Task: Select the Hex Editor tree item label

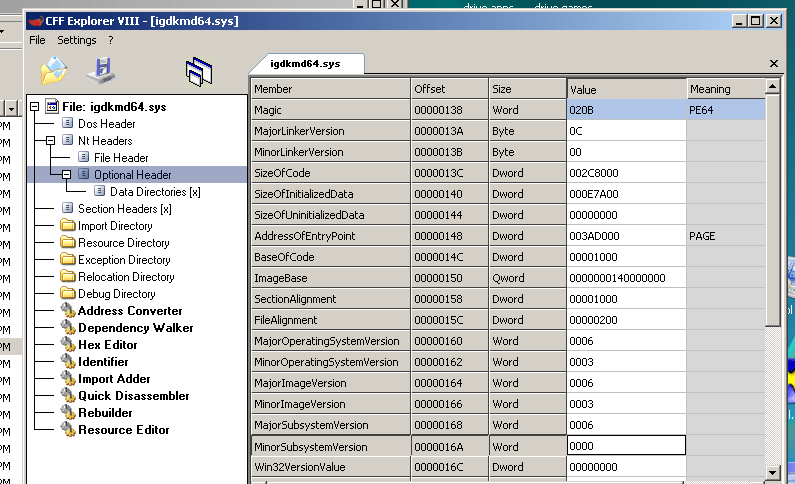Action: pyautogui.click(x=107, y=345)
